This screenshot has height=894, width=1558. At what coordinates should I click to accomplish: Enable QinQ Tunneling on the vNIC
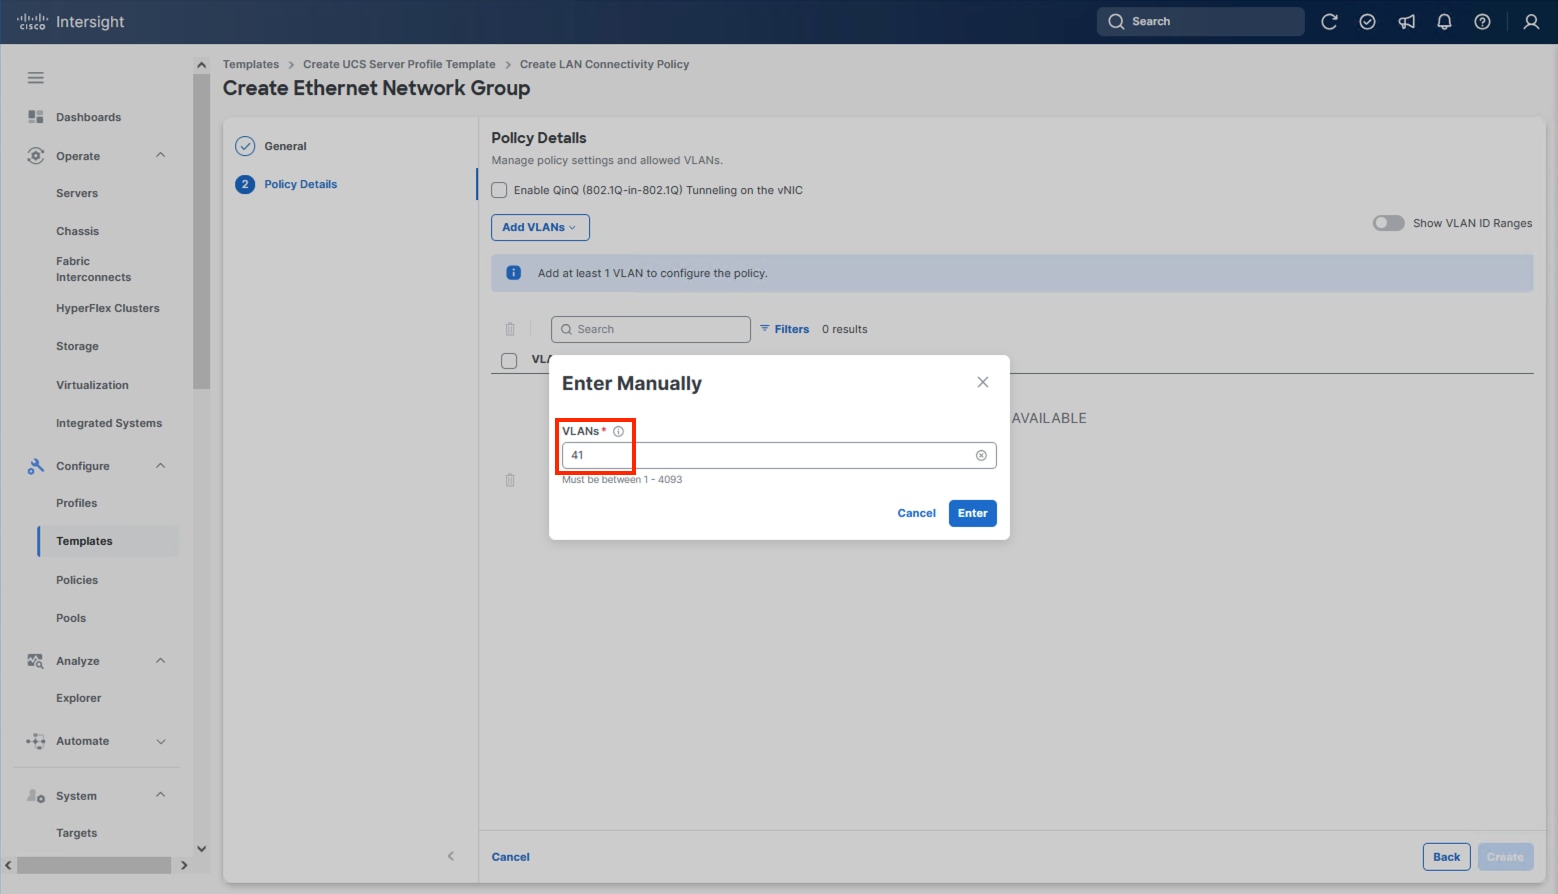(499, 189)
